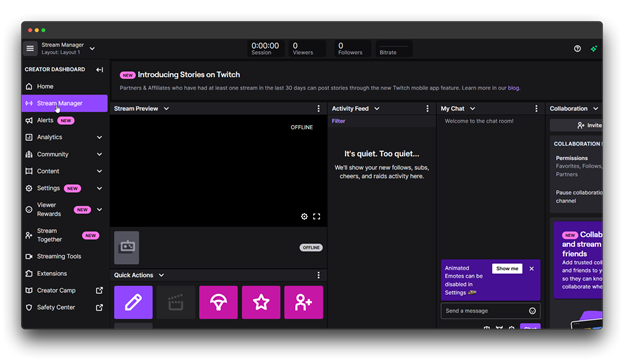The height and width of the screenshot is (361, 624).
Task: Click the star quick action
Action: tap(261, 302)
